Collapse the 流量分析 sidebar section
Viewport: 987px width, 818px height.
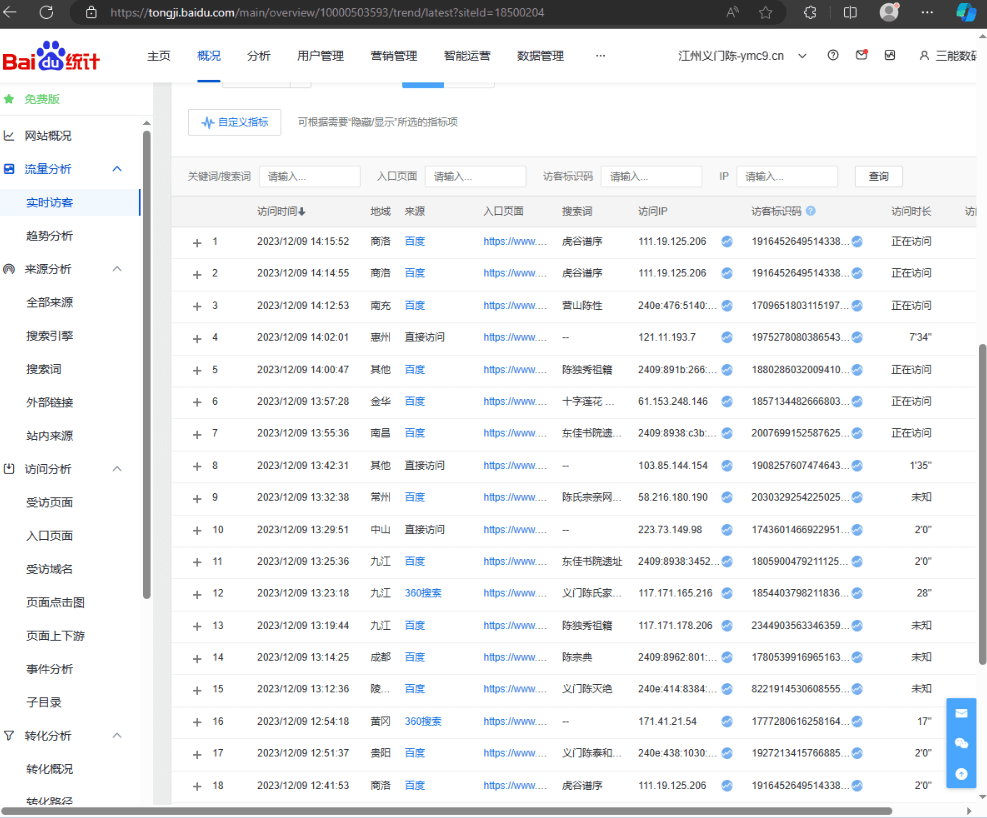[x=117, y=169]
